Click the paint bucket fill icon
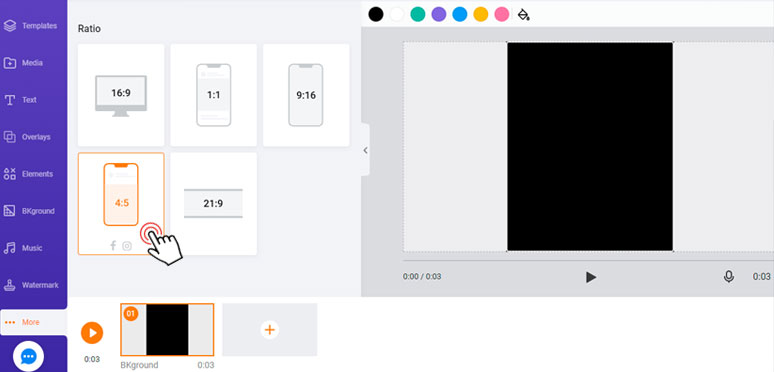774x372 pixels. point(523,14)
